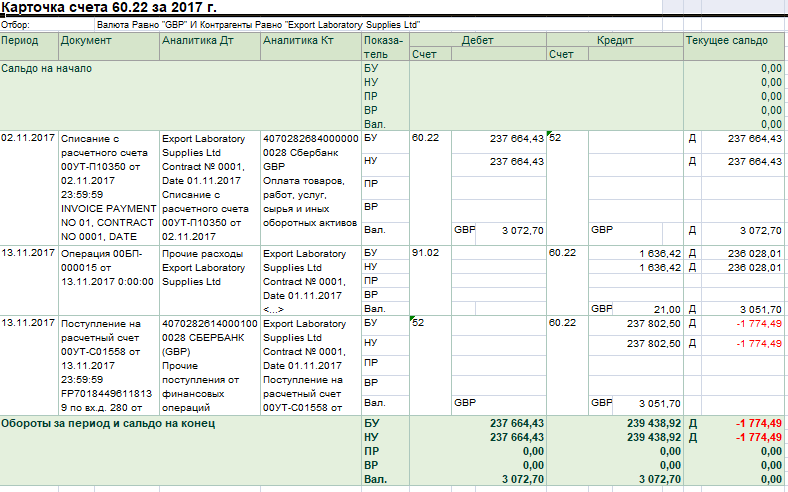Screen dimensions: 788x492
Task: Select the Сальдо на начало row label
Action: click(x=47, y=68)
